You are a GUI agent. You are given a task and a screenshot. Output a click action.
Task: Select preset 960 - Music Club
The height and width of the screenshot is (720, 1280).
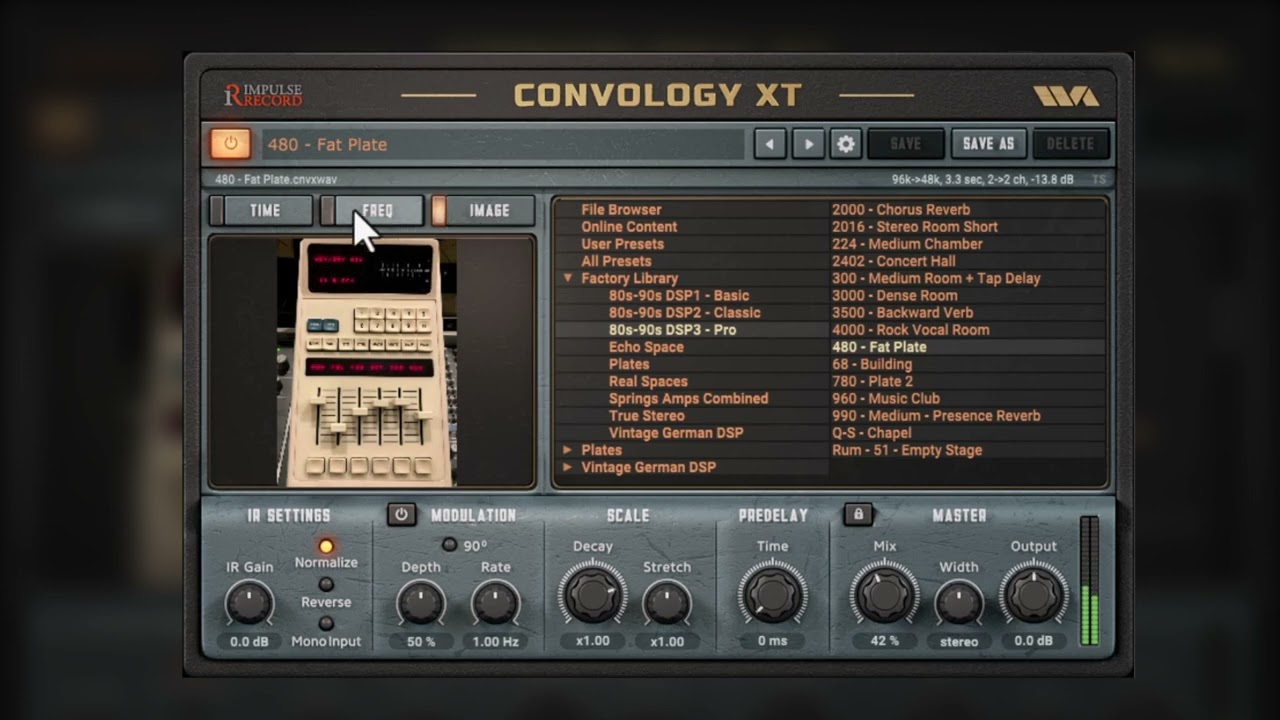tap(886, 398)
